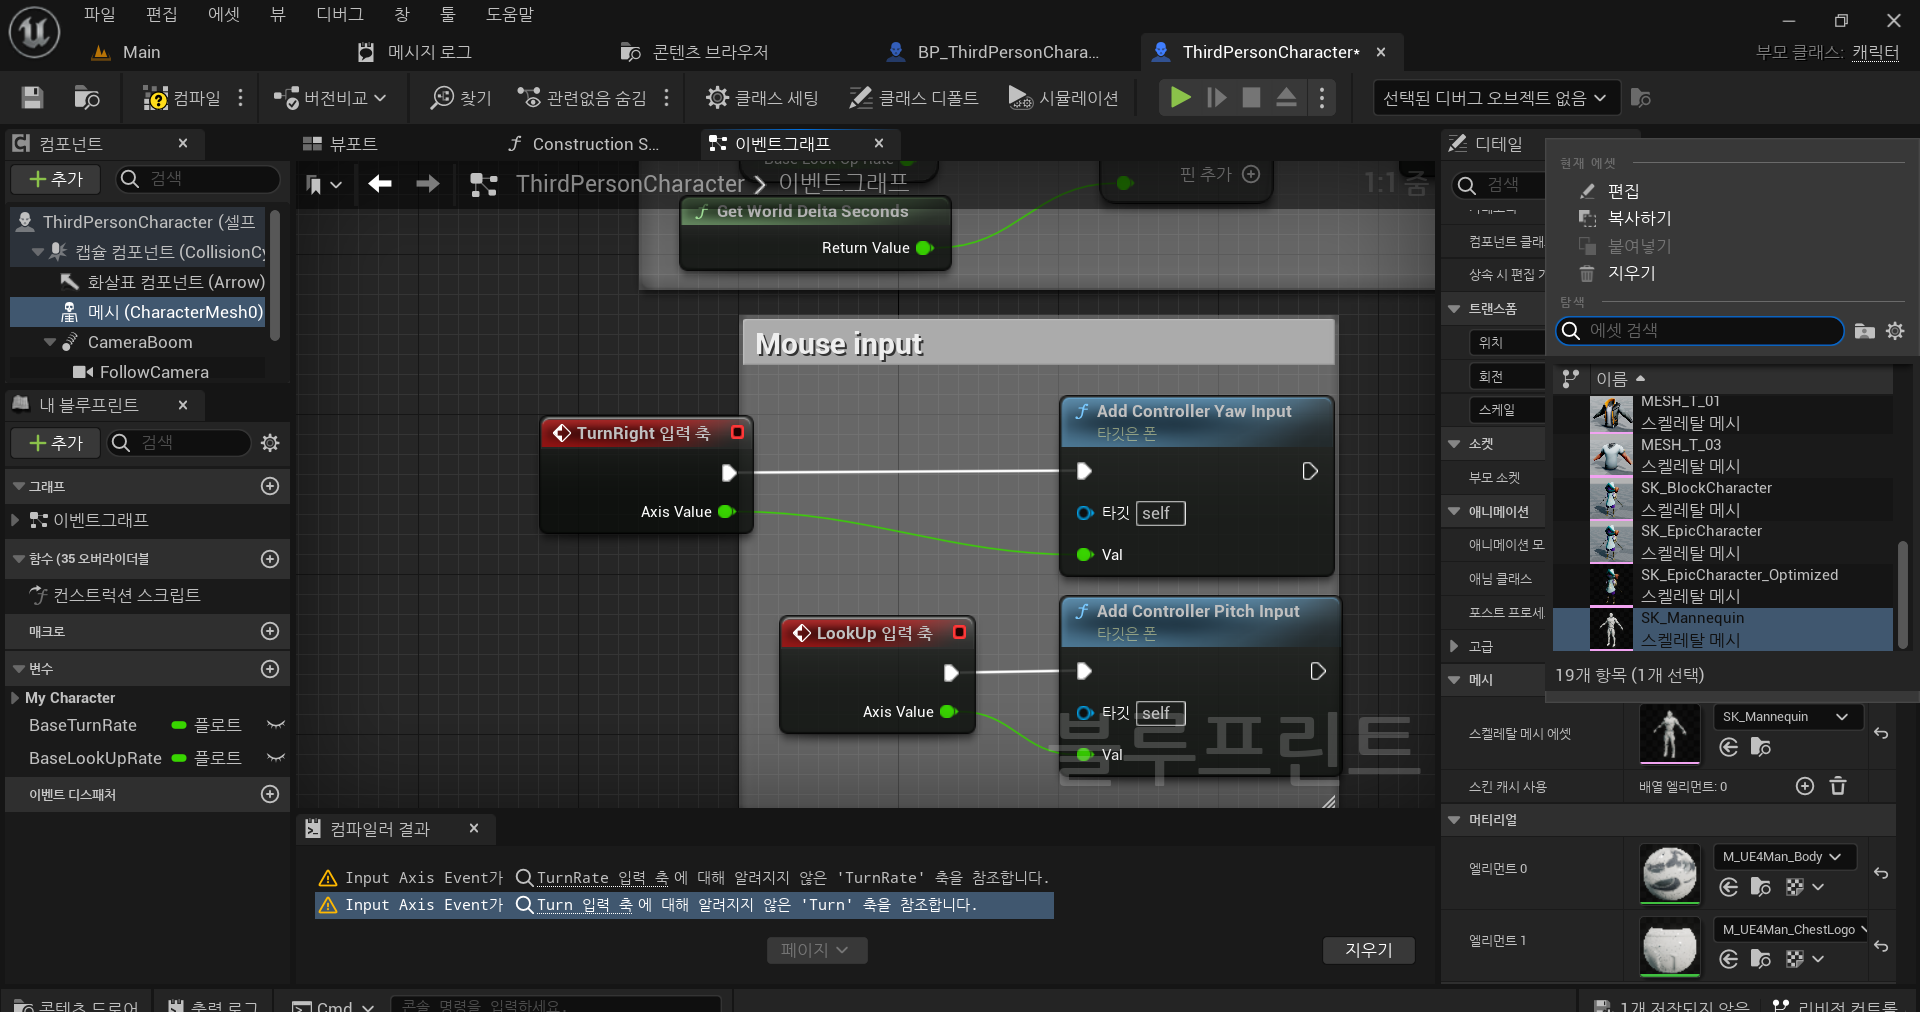Switch to the 뷰포트 tab
Image resolution: width=1920 pixels, height=1012 pixels.
pos(340,144)
